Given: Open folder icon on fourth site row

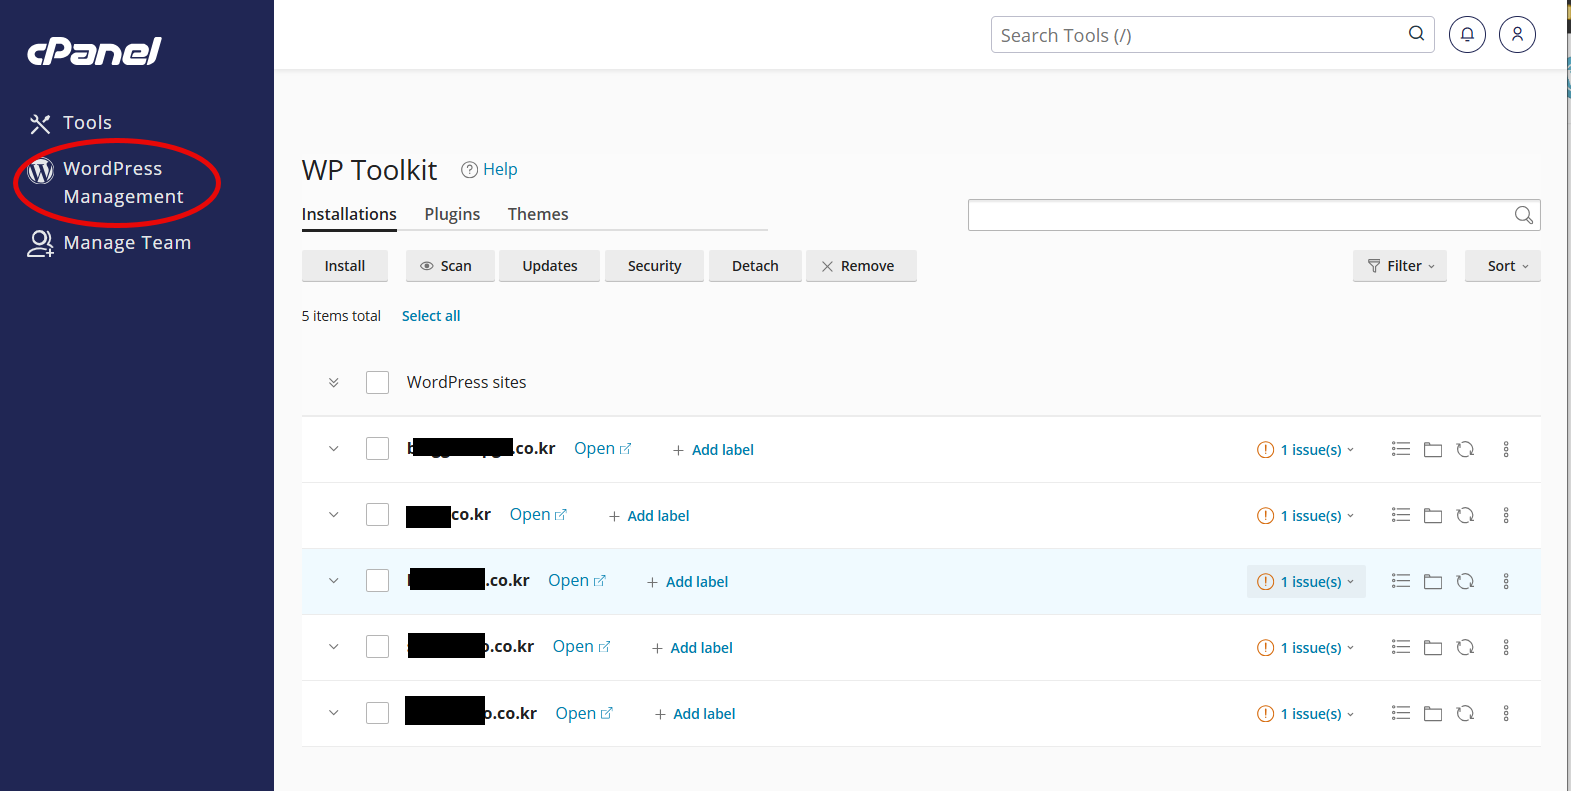Looking at the screenshot, I should tap(1433, 648).
